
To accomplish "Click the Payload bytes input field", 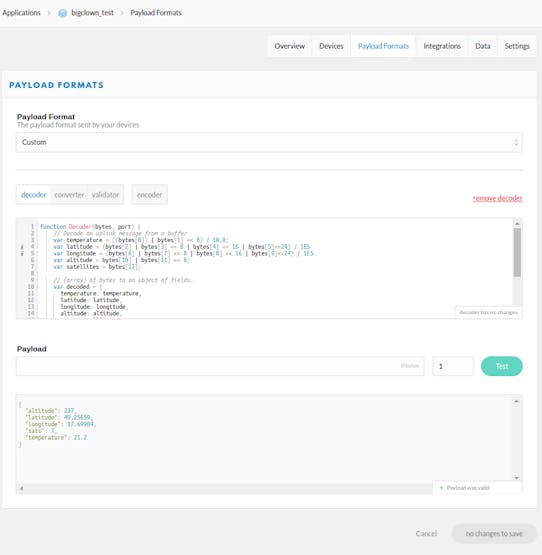I will point(220,366).
